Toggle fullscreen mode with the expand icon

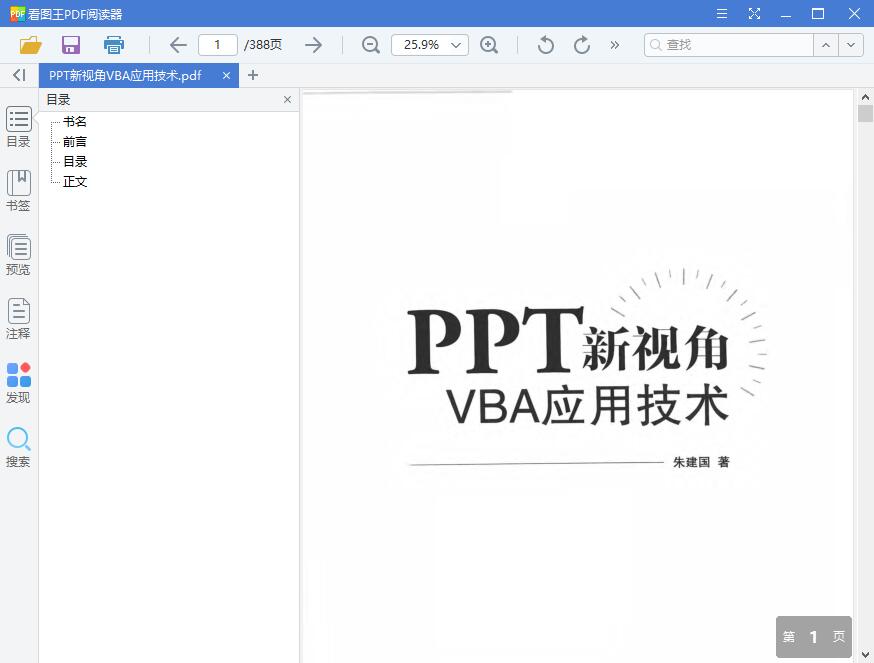click(x=754, y=14)
